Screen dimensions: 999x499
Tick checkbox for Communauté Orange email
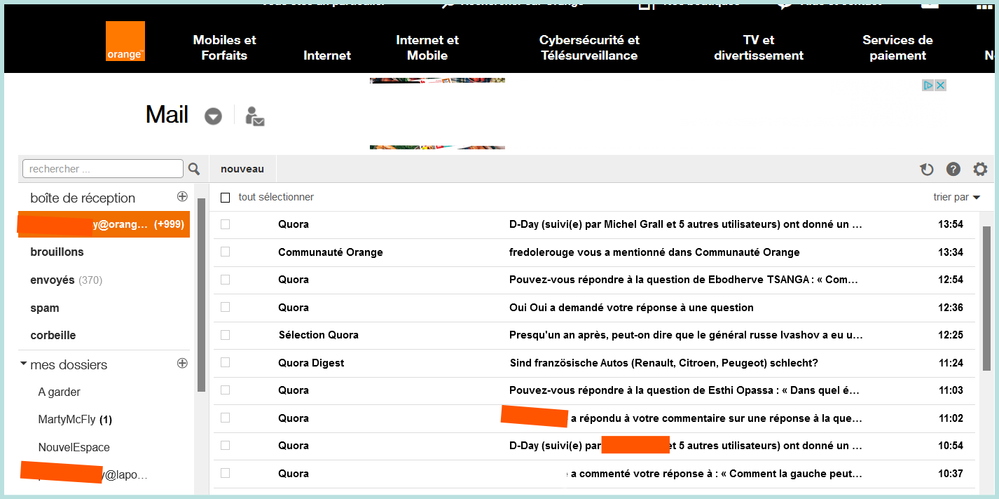(x=225, y=252)
